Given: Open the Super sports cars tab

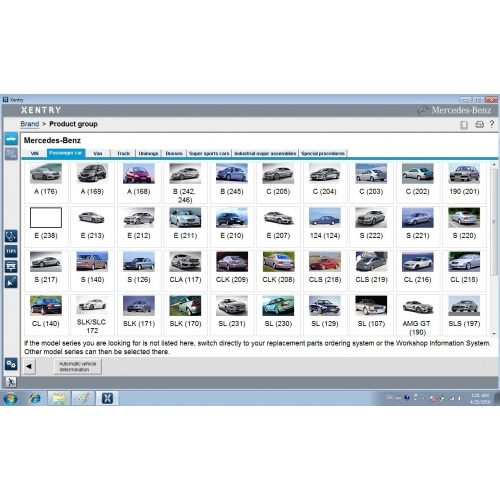Looking at the screenshot, I should pos(209,153).
